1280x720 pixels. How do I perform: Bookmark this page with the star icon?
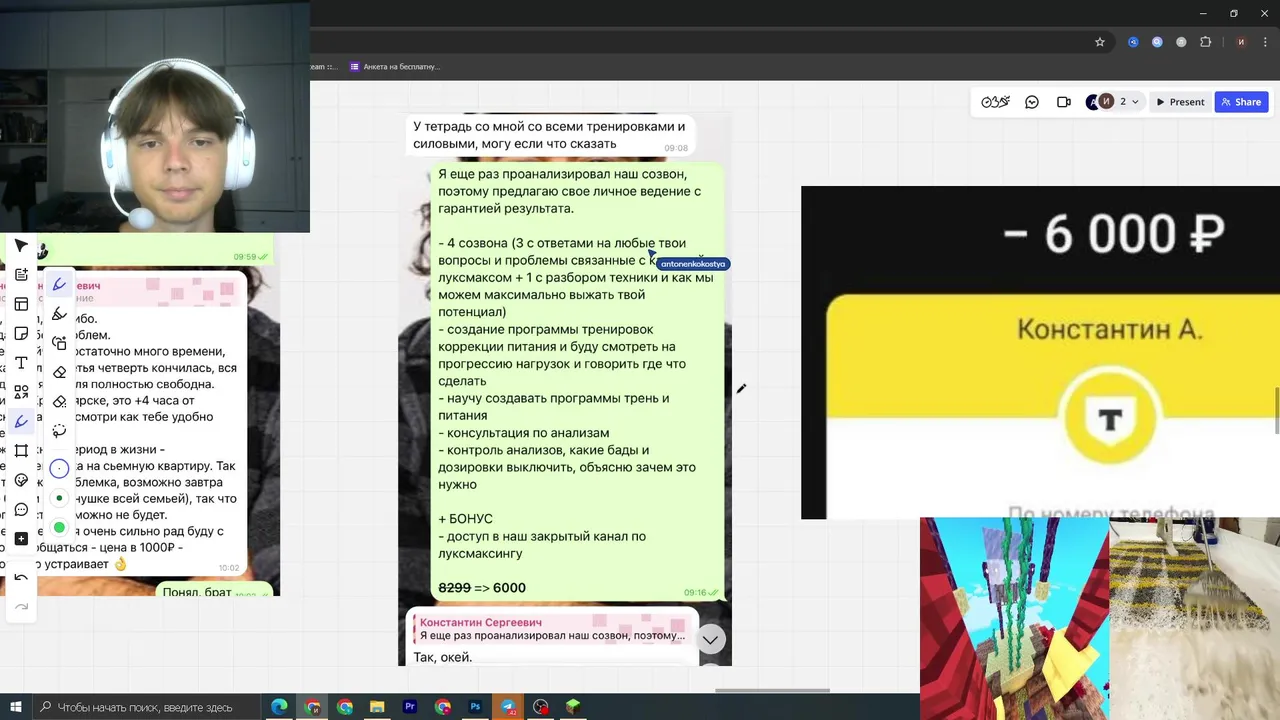pos(1100,42)
